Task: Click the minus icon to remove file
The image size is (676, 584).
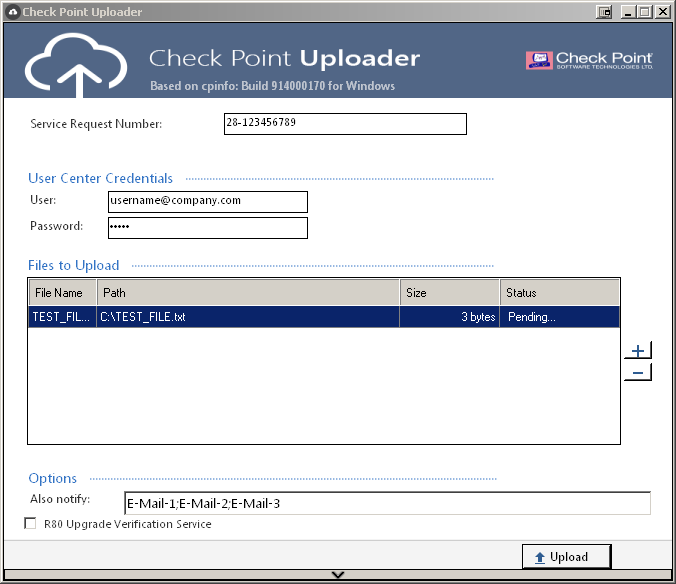Action: point(638,372)
